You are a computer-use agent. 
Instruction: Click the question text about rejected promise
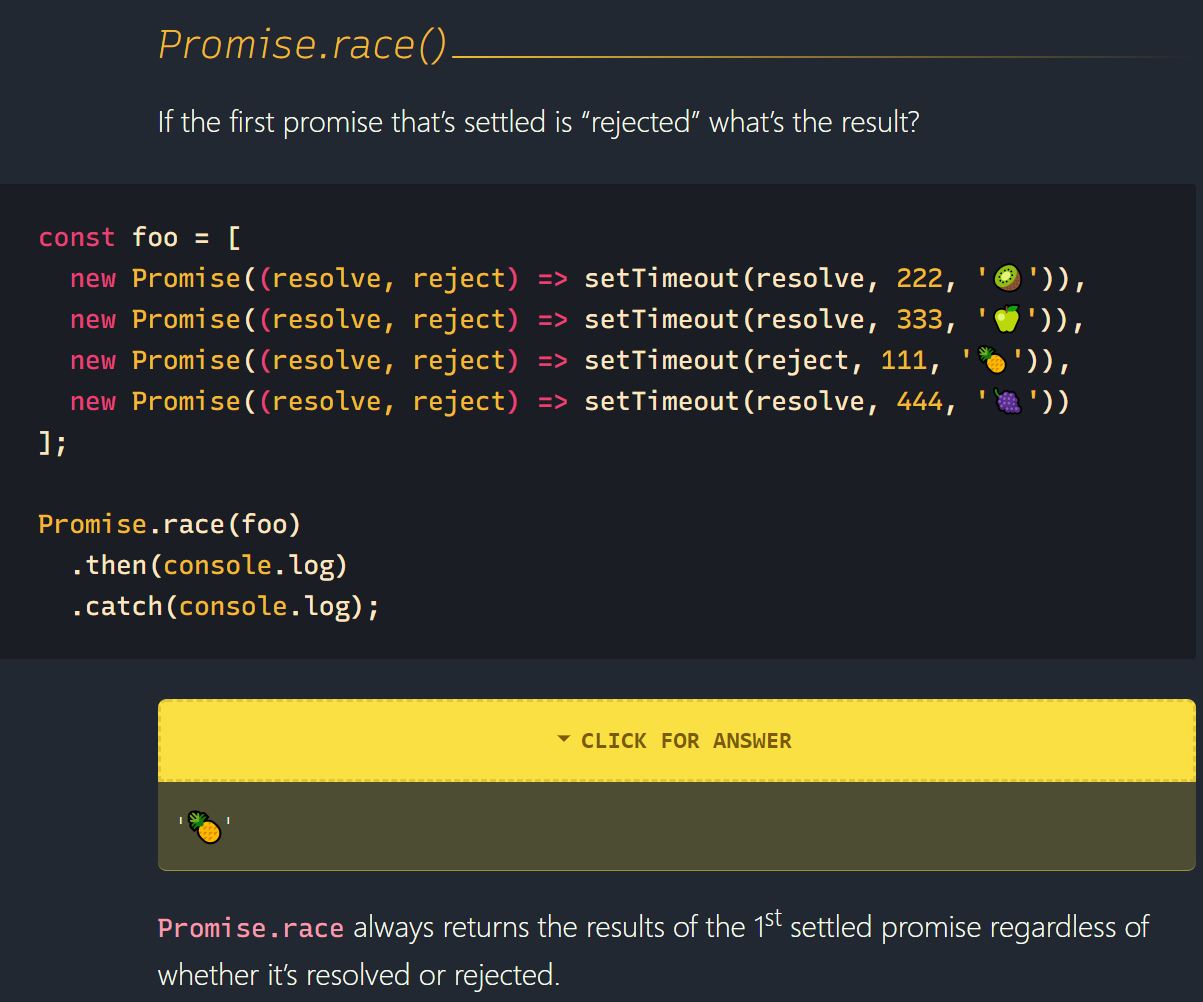click(x=538, y=123)
